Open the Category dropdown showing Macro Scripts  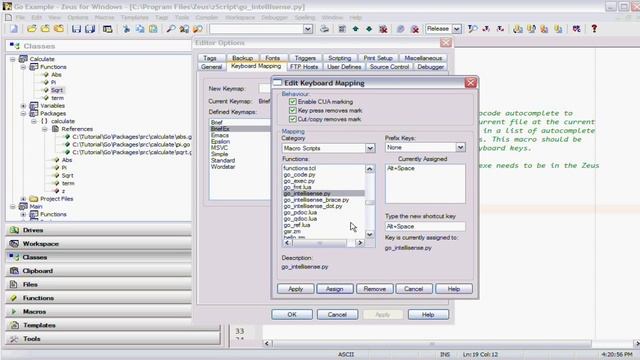point(370,148)
